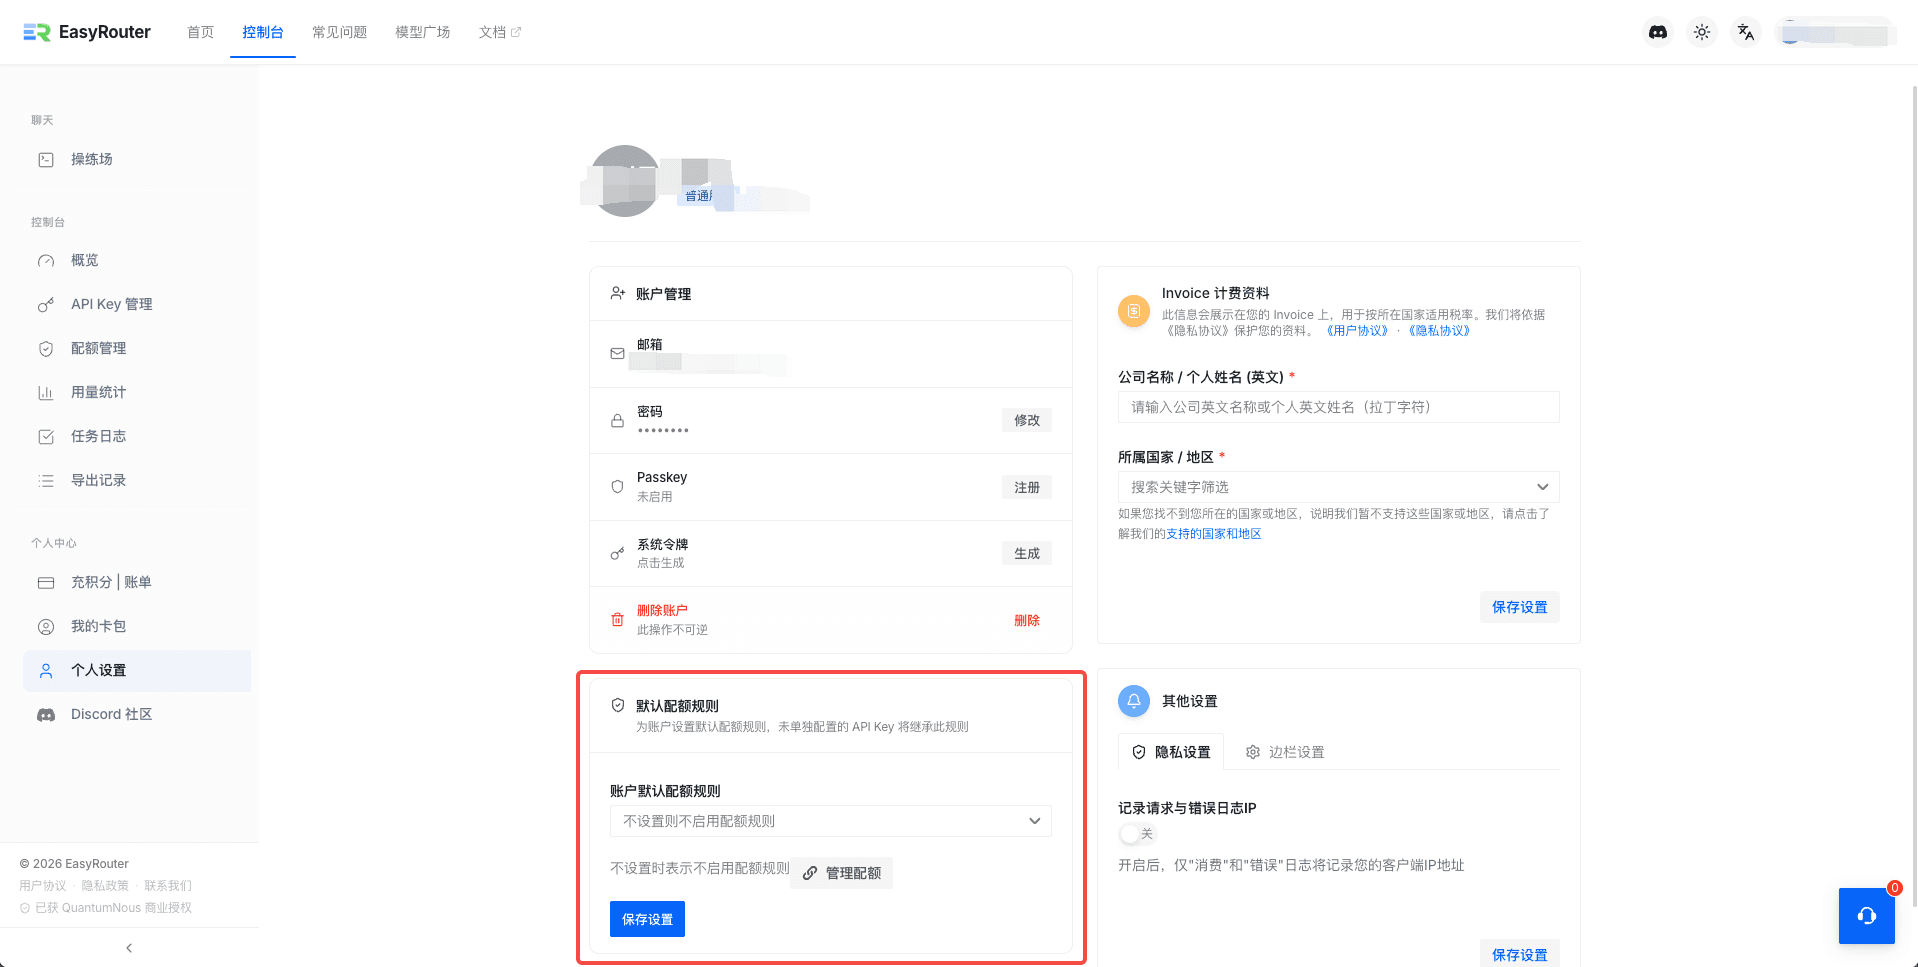Click the 我的卡包 face icon
This screenshot has width=1918, height=967.
46,627
